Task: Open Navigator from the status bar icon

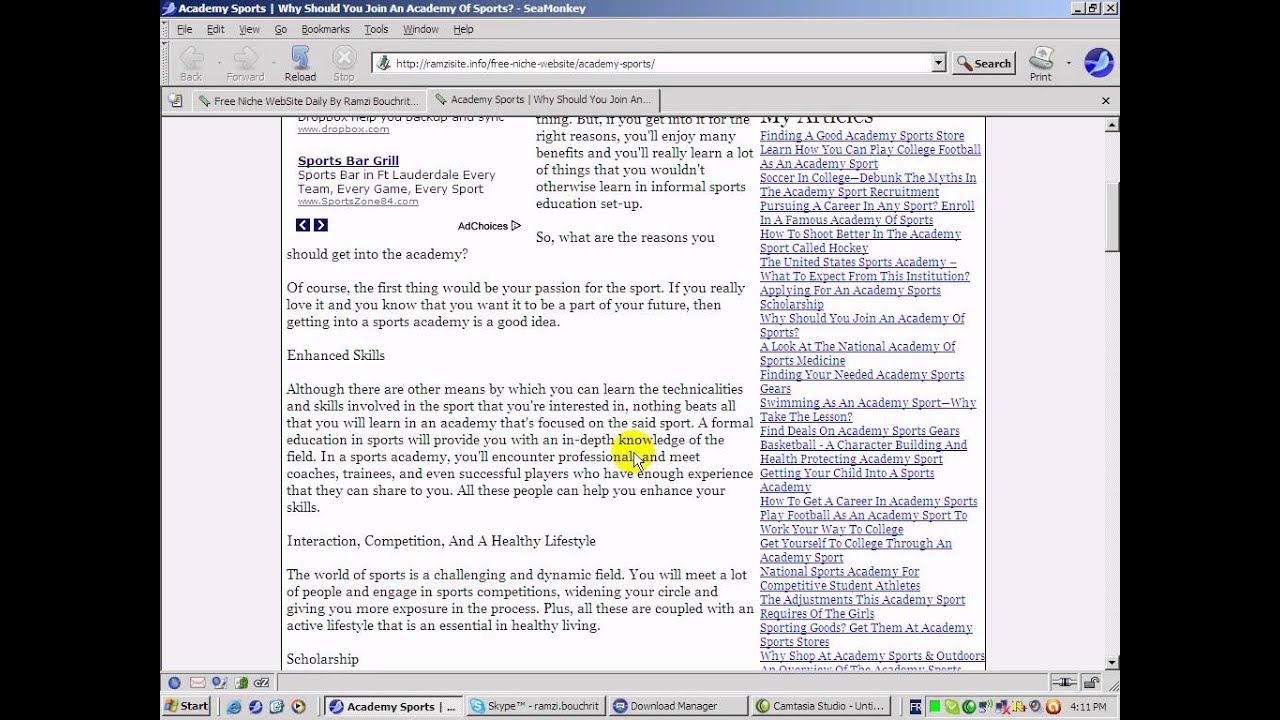Action: click(174, 683)
